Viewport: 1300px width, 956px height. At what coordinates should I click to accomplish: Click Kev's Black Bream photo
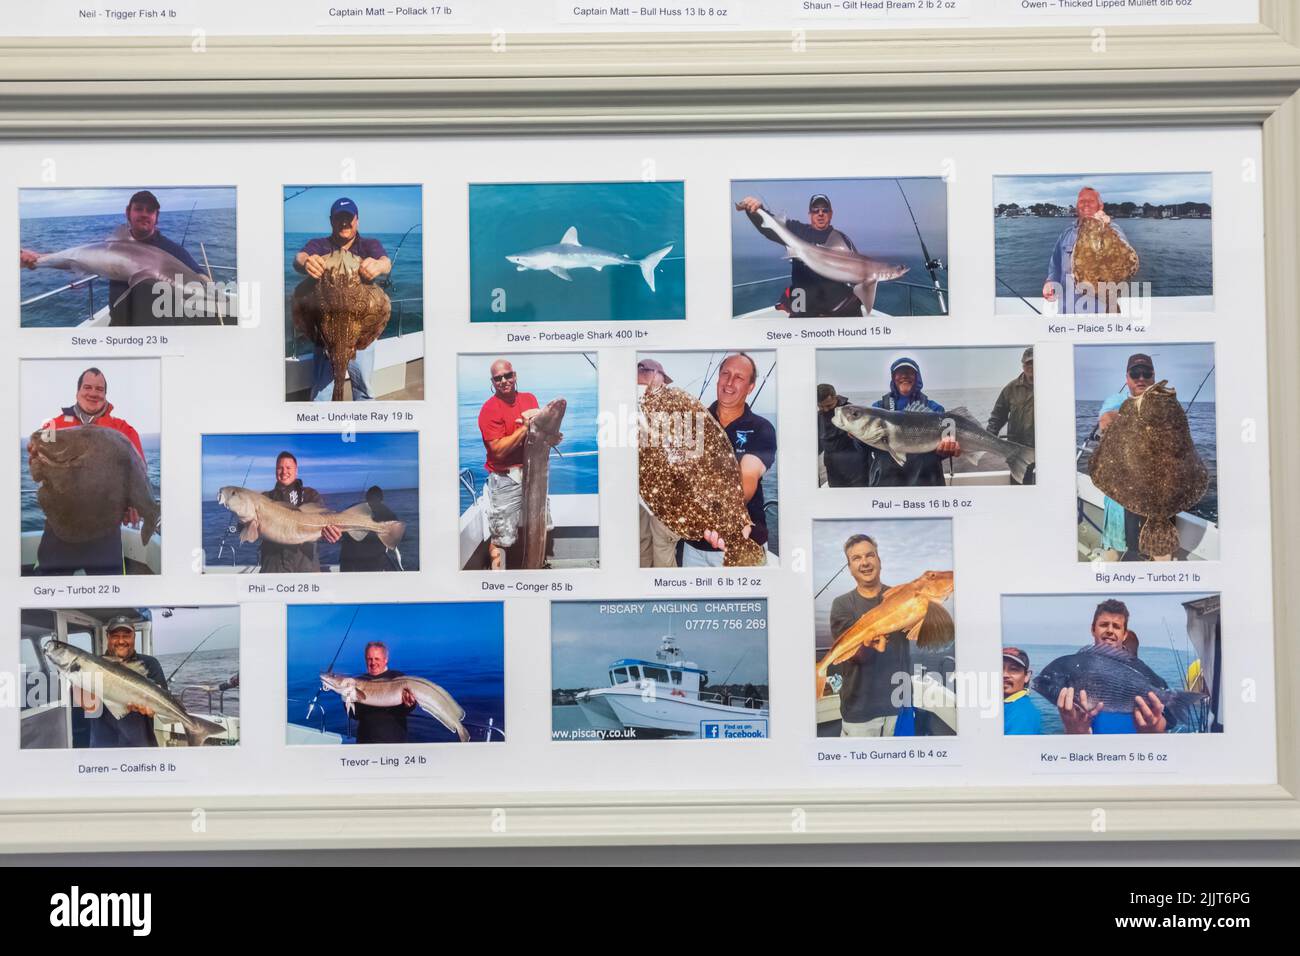tap(1111, 664)
